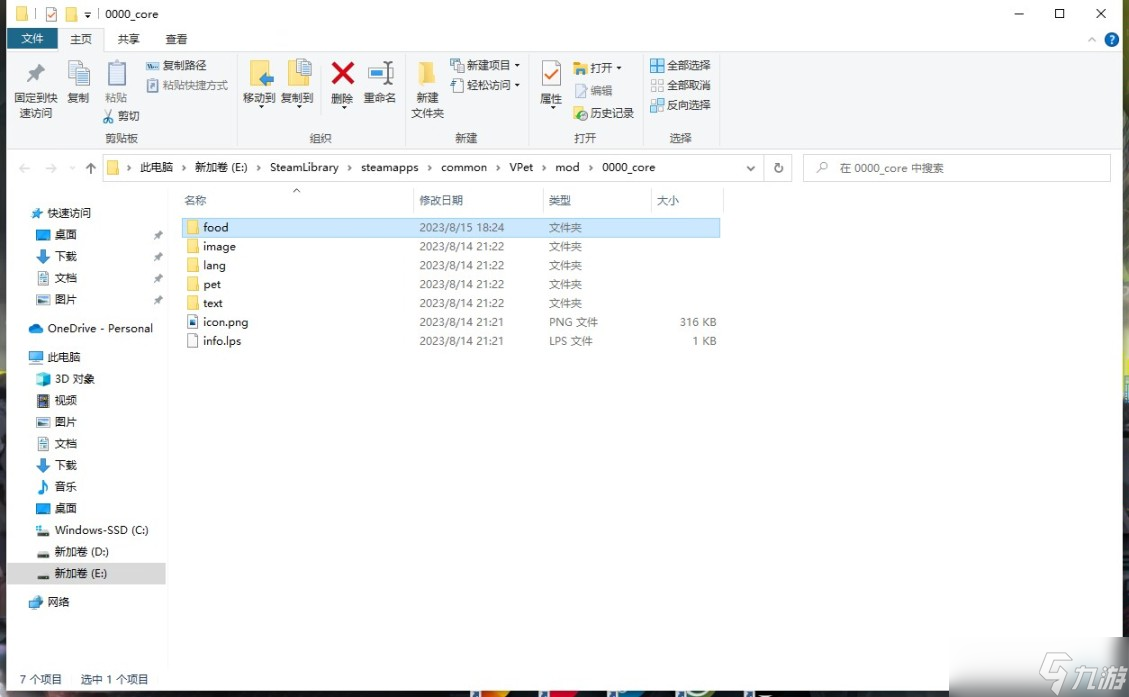This screenshot has height=697, width=1129.
Task: Open Move to (移动到) menu
Action: click(x=259, y=84)
